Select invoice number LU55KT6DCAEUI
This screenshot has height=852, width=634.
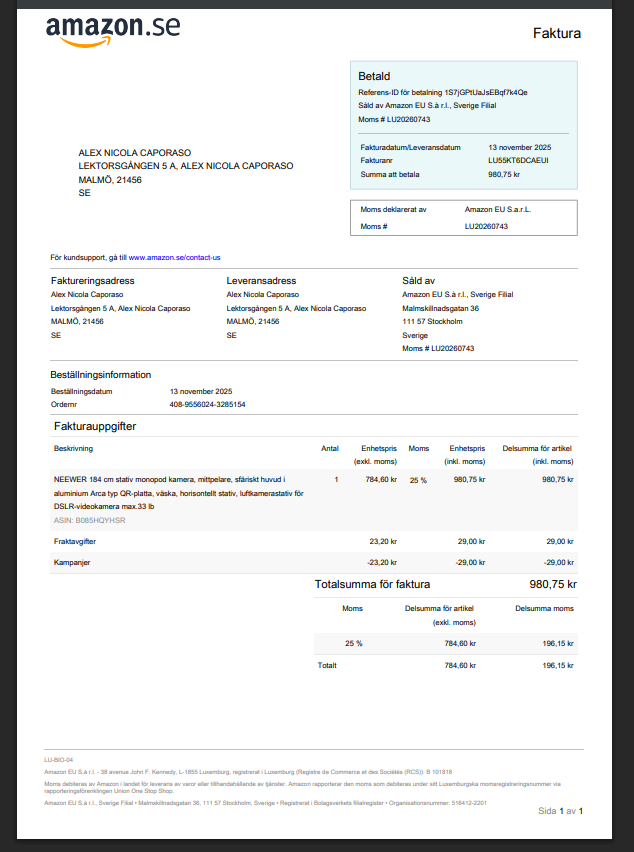pos(518,161)
